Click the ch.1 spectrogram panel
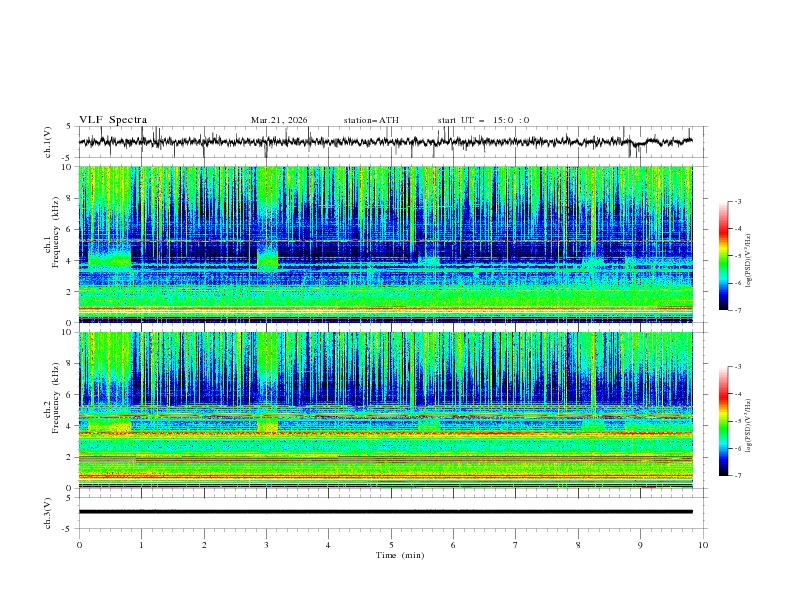 click(385, 244)
